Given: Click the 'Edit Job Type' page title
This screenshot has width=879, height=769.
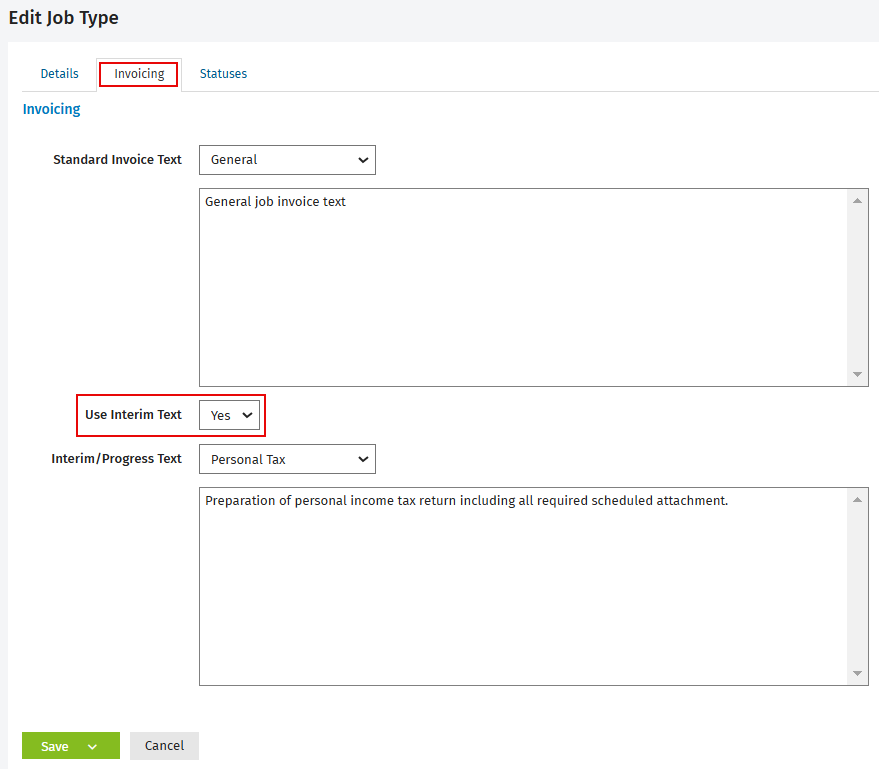Looking at the screenshot, I should 63,18.
